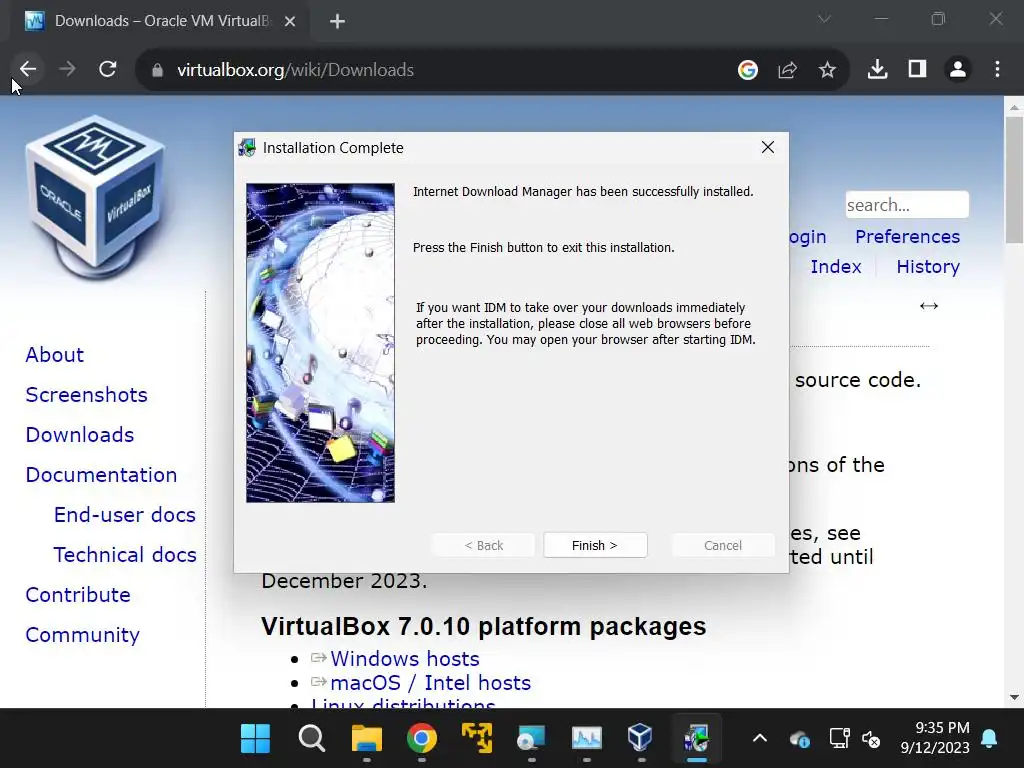The width and height of the screenshot is (1024, 768).
Task: Click the page width toggle arrows
Action: pos(929,306)
